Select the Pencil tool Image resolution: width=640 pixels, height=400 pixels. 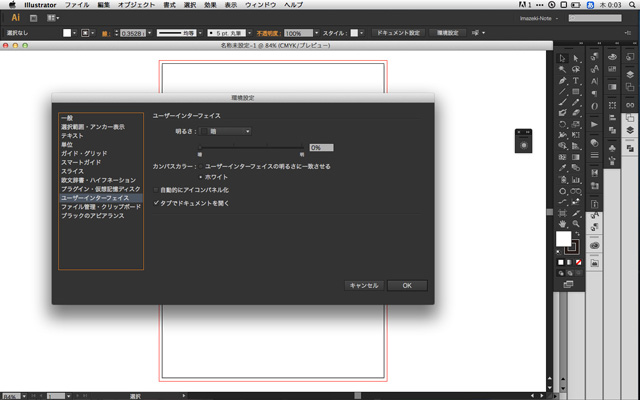click(576, 102)
